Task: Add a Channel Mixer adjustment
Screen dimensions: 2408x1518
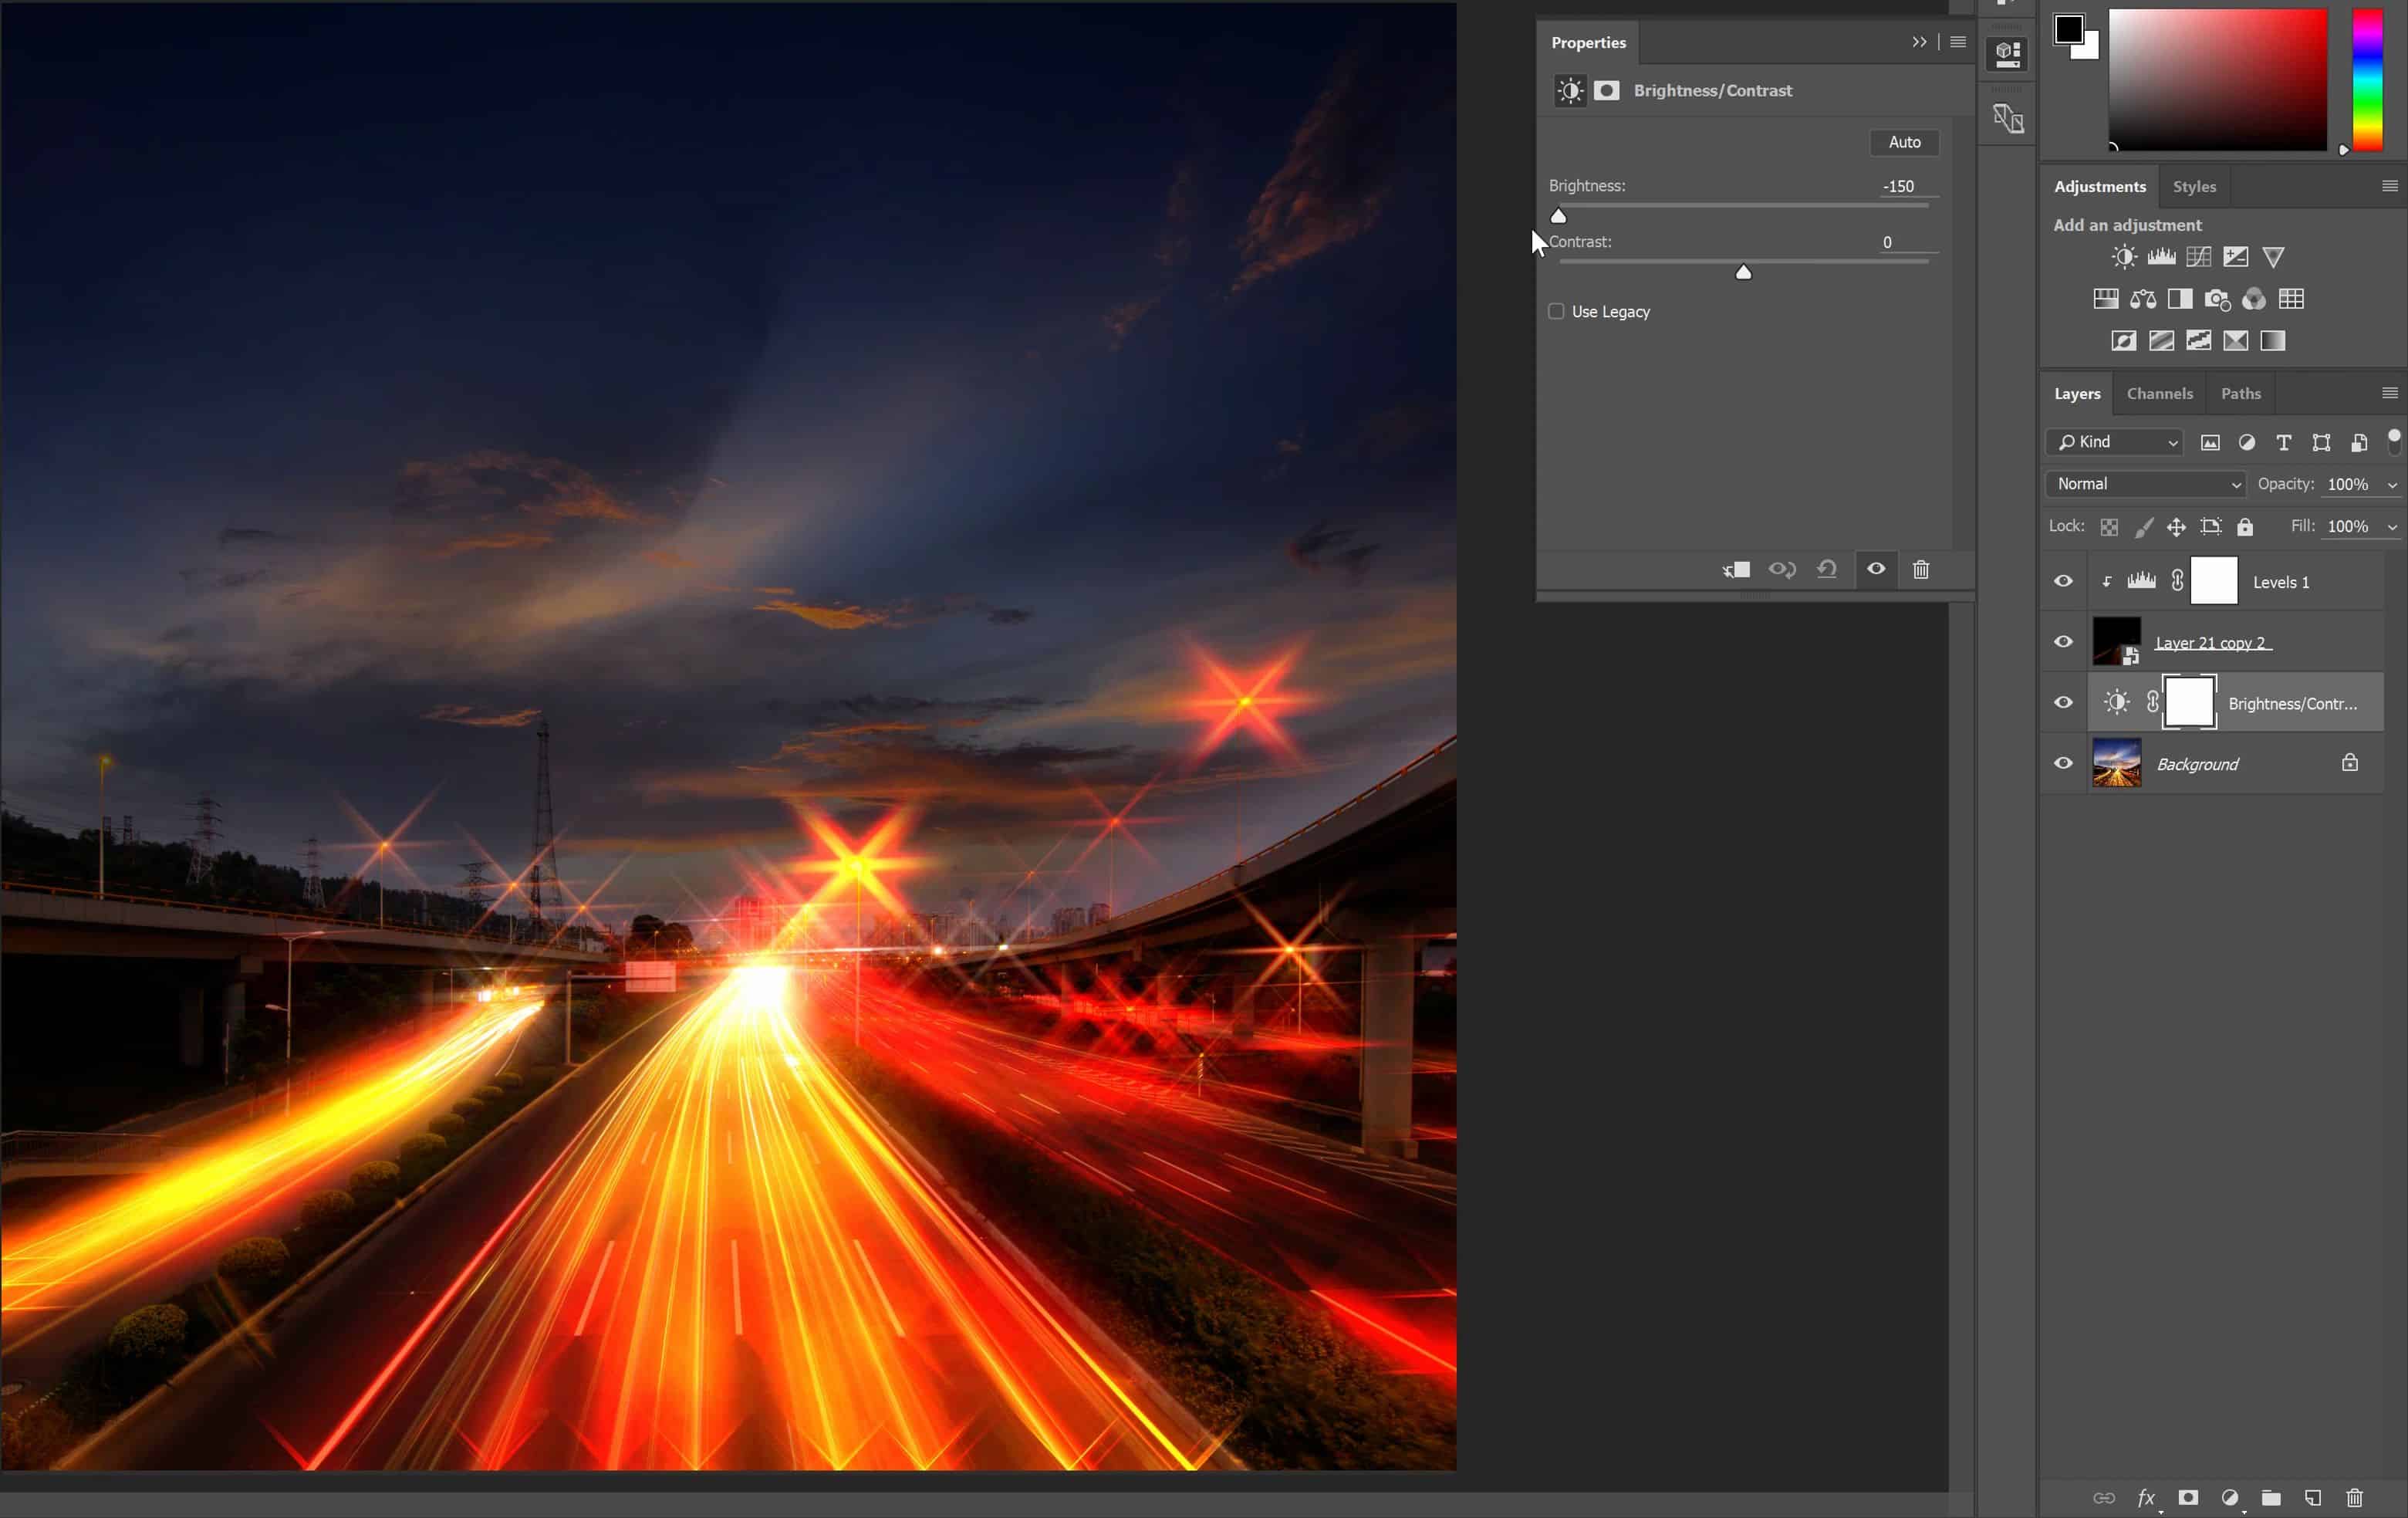Action: [x=2254, y=299]
